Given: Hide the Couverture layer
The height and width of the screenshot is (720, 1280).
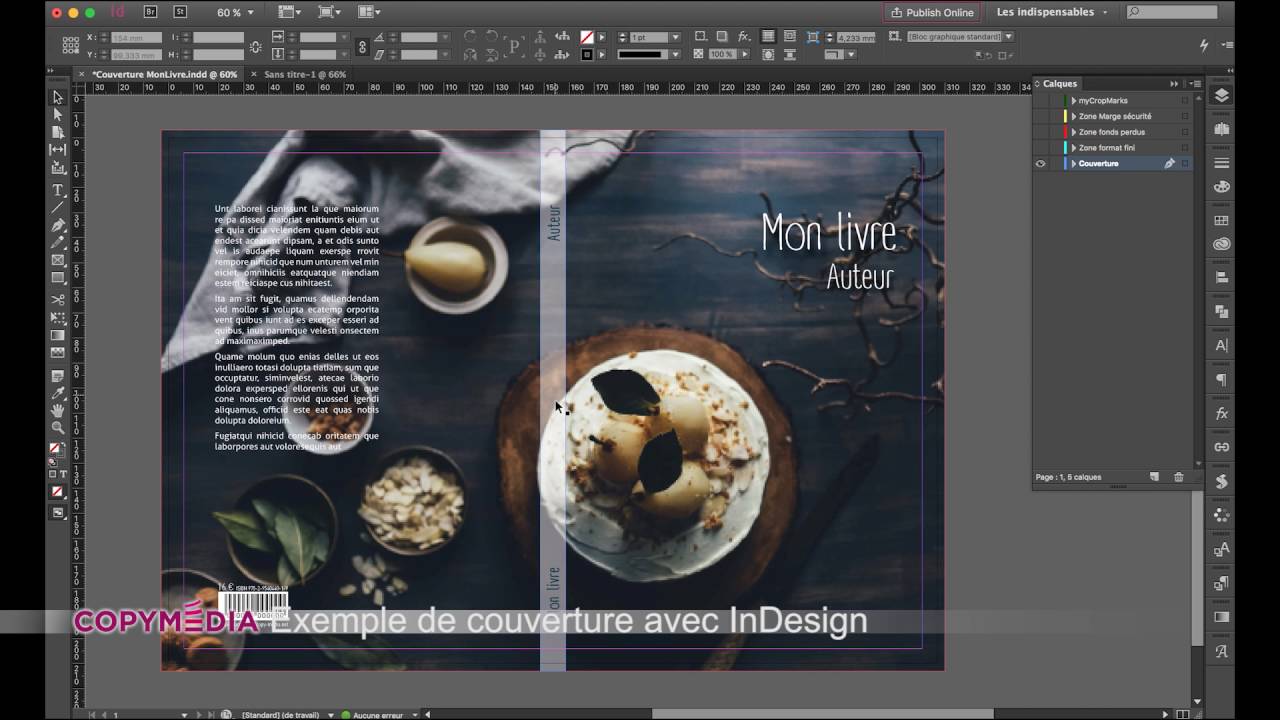Looking at the screenshot, I should 1041,164.
